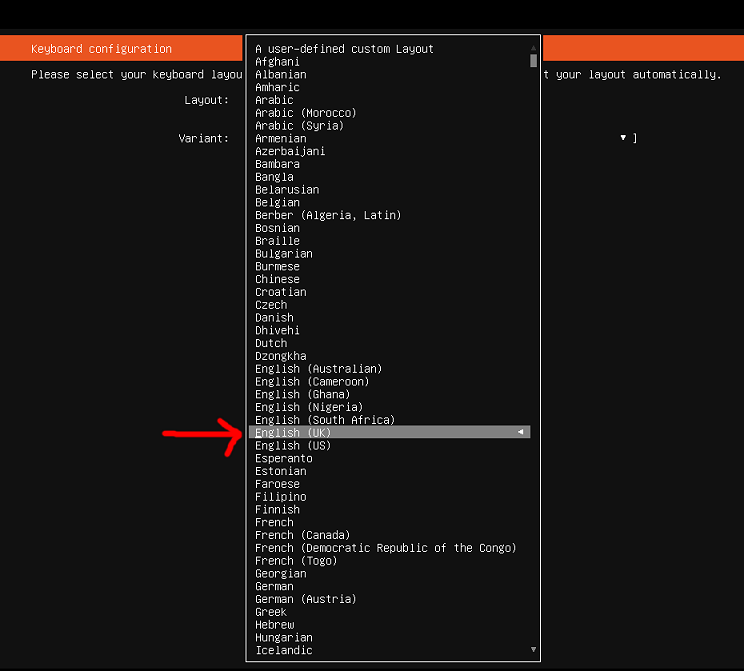Select French (Democratic Republic of the Congo)
The image size is (744, 671).
[385, 548]
